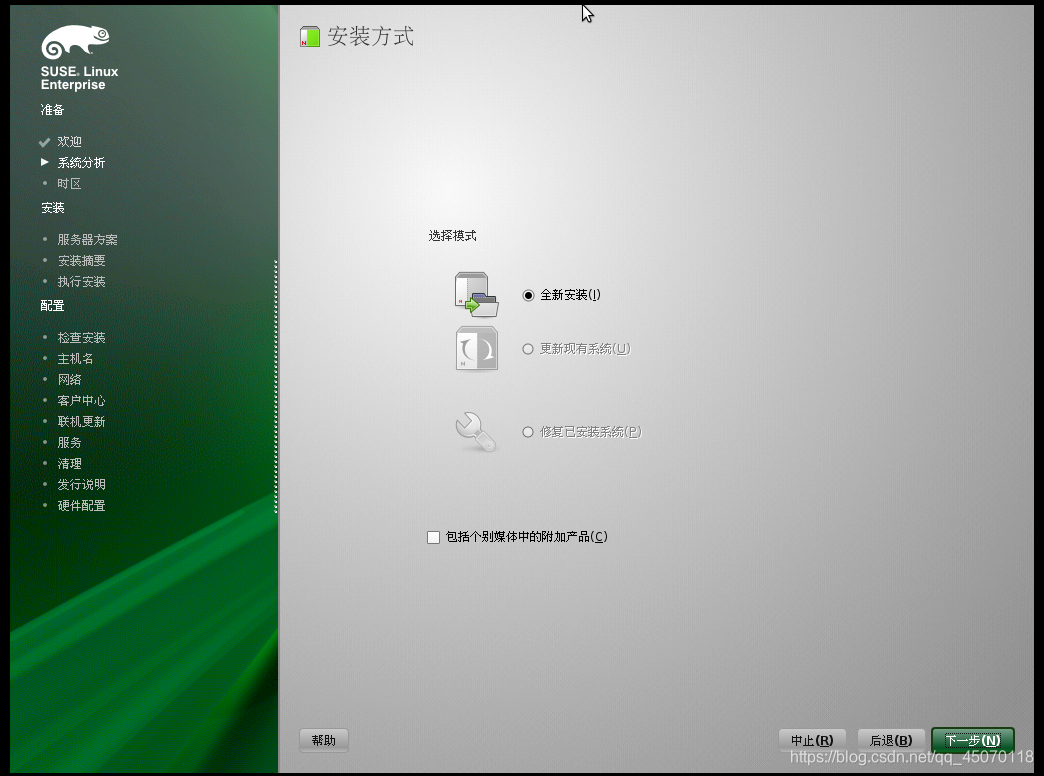Click the 清理 step
This screenshot has width=1044, height=776.
tap(69, 464)
